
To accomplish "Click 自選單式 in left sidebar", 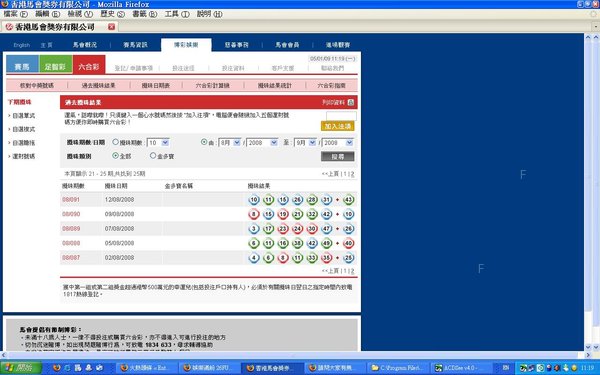I will pyautogui.click(x=24, y=115).
